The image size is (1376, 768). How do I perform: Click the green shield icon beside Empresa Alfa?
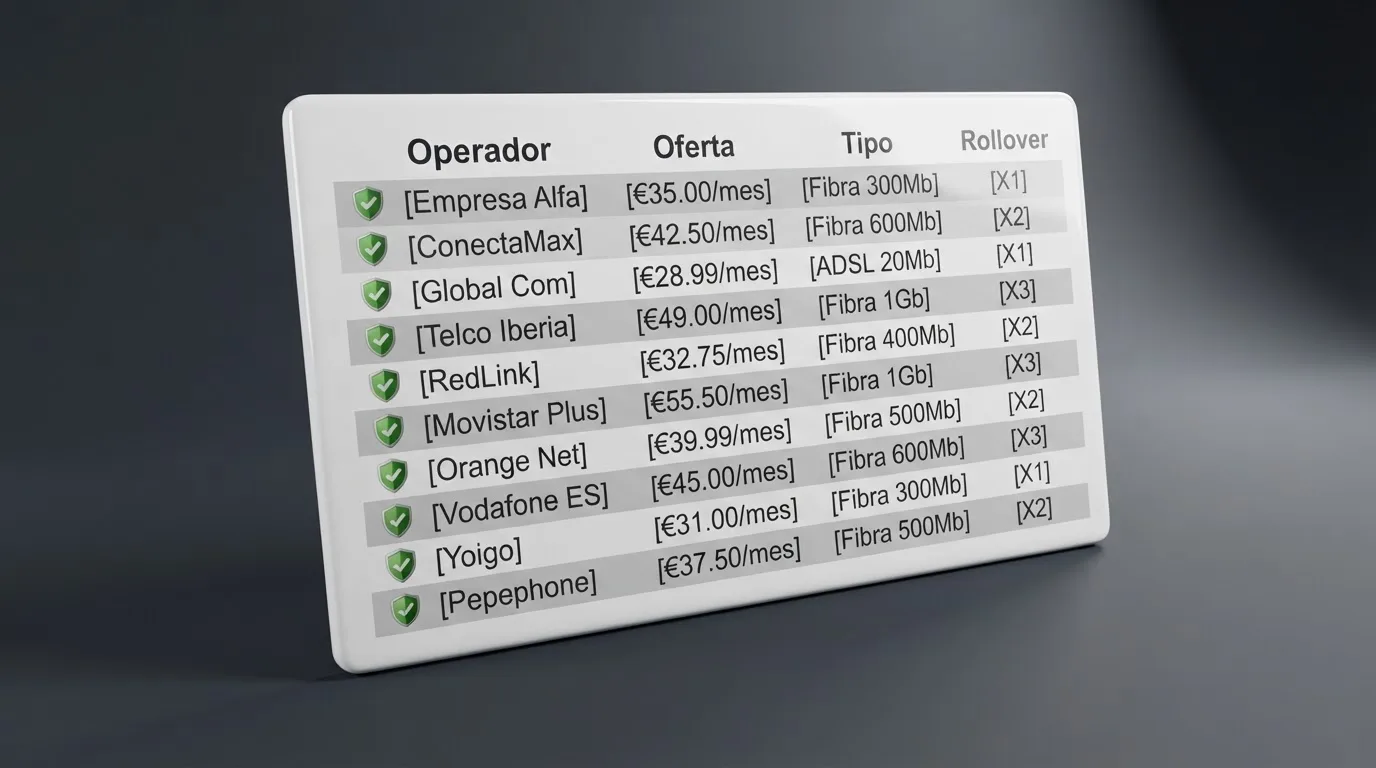click(368, 204)
